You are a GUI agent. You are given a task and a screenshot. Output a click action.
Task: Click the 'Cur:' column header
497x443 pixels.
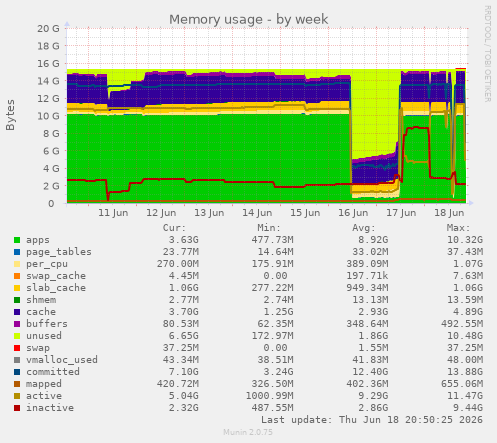[174, 228]
